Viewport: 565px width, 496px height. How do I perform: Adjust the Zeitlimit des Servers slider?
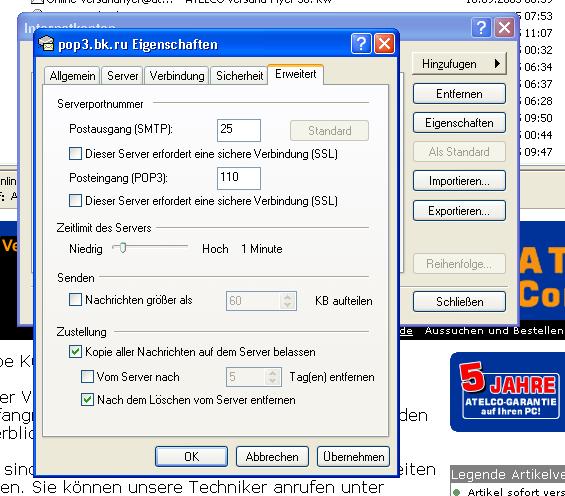coord(123,247)
